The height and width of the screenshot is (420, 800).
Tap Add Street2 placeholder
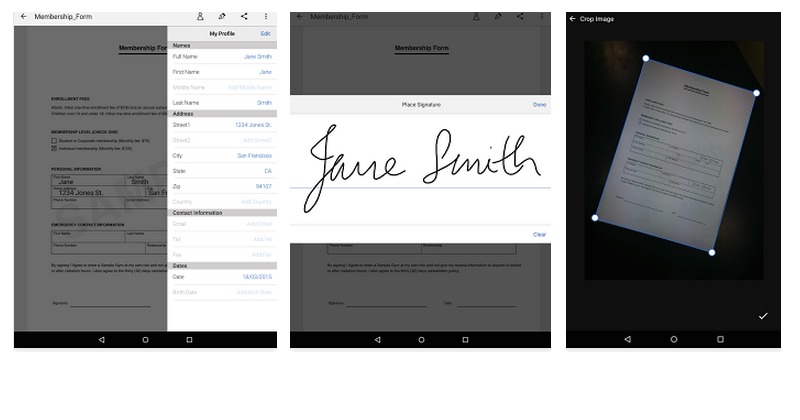pyautogui.click(x=257, y=140)
